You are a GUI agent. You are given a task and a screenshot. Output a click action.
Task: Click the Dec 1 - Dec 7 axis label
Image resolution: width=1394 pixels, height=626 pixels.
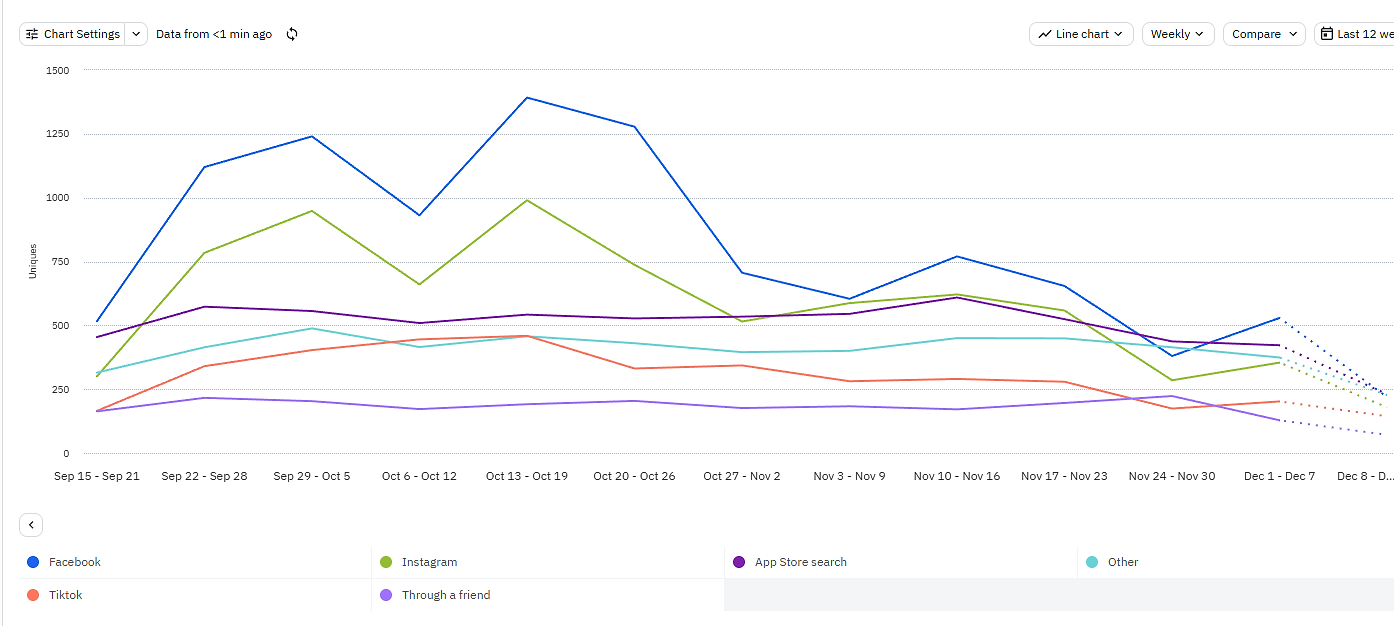pyautogui.click(x=1279, y=476)
